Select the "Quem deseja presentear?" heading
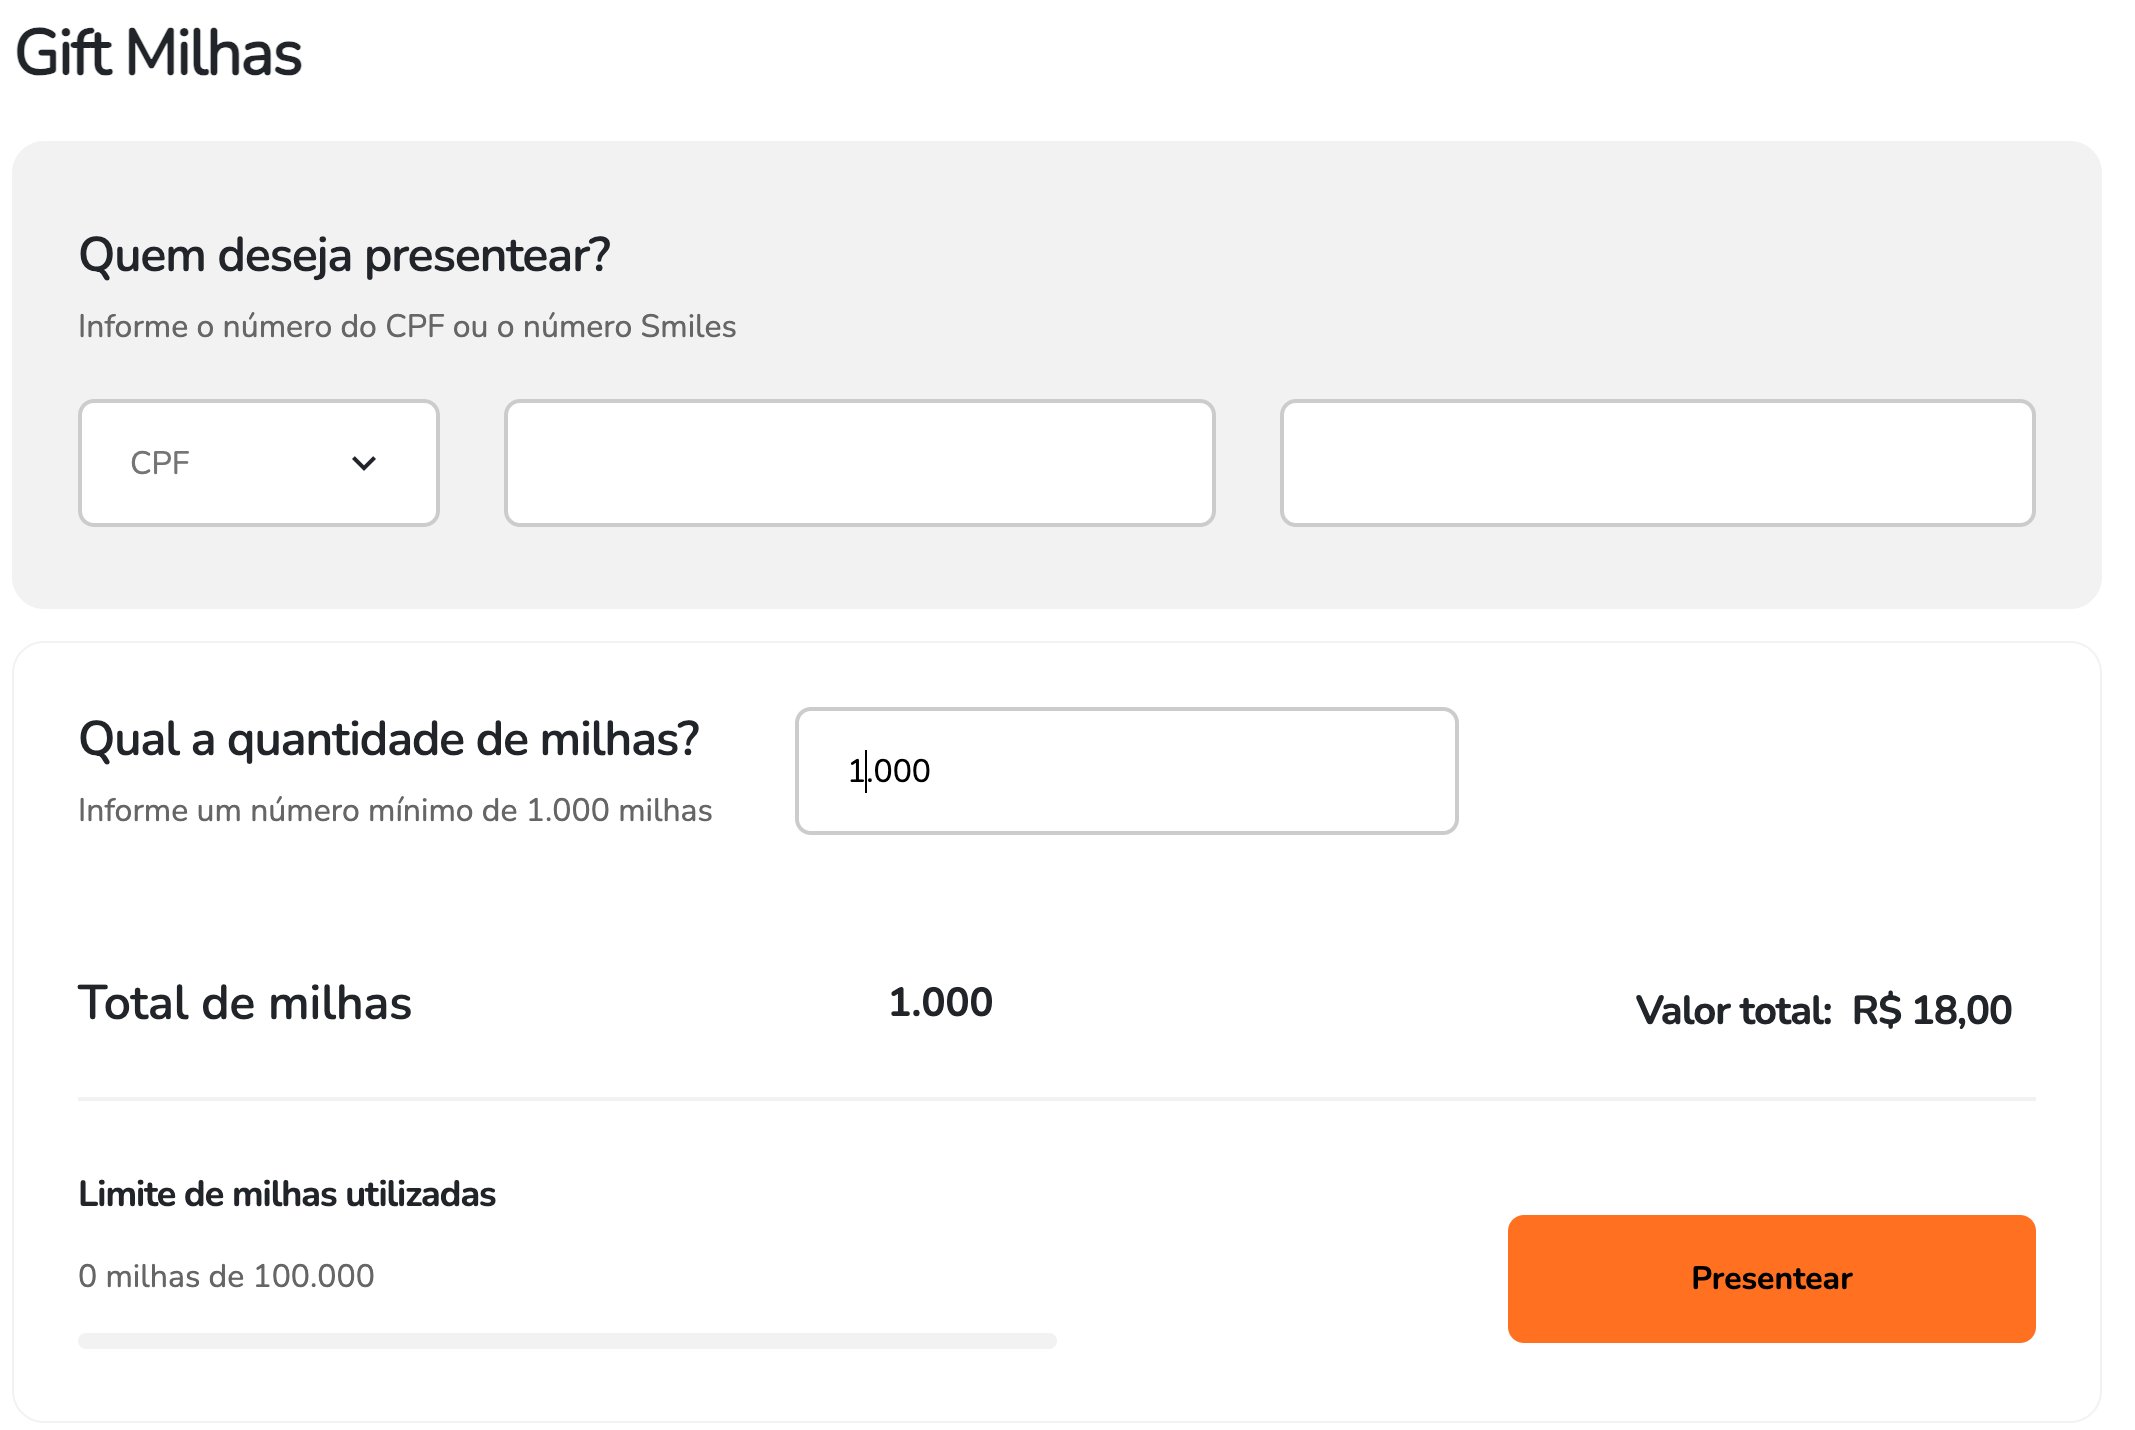The width and height of the screenshot is (2135, 1430). point(344,256)
